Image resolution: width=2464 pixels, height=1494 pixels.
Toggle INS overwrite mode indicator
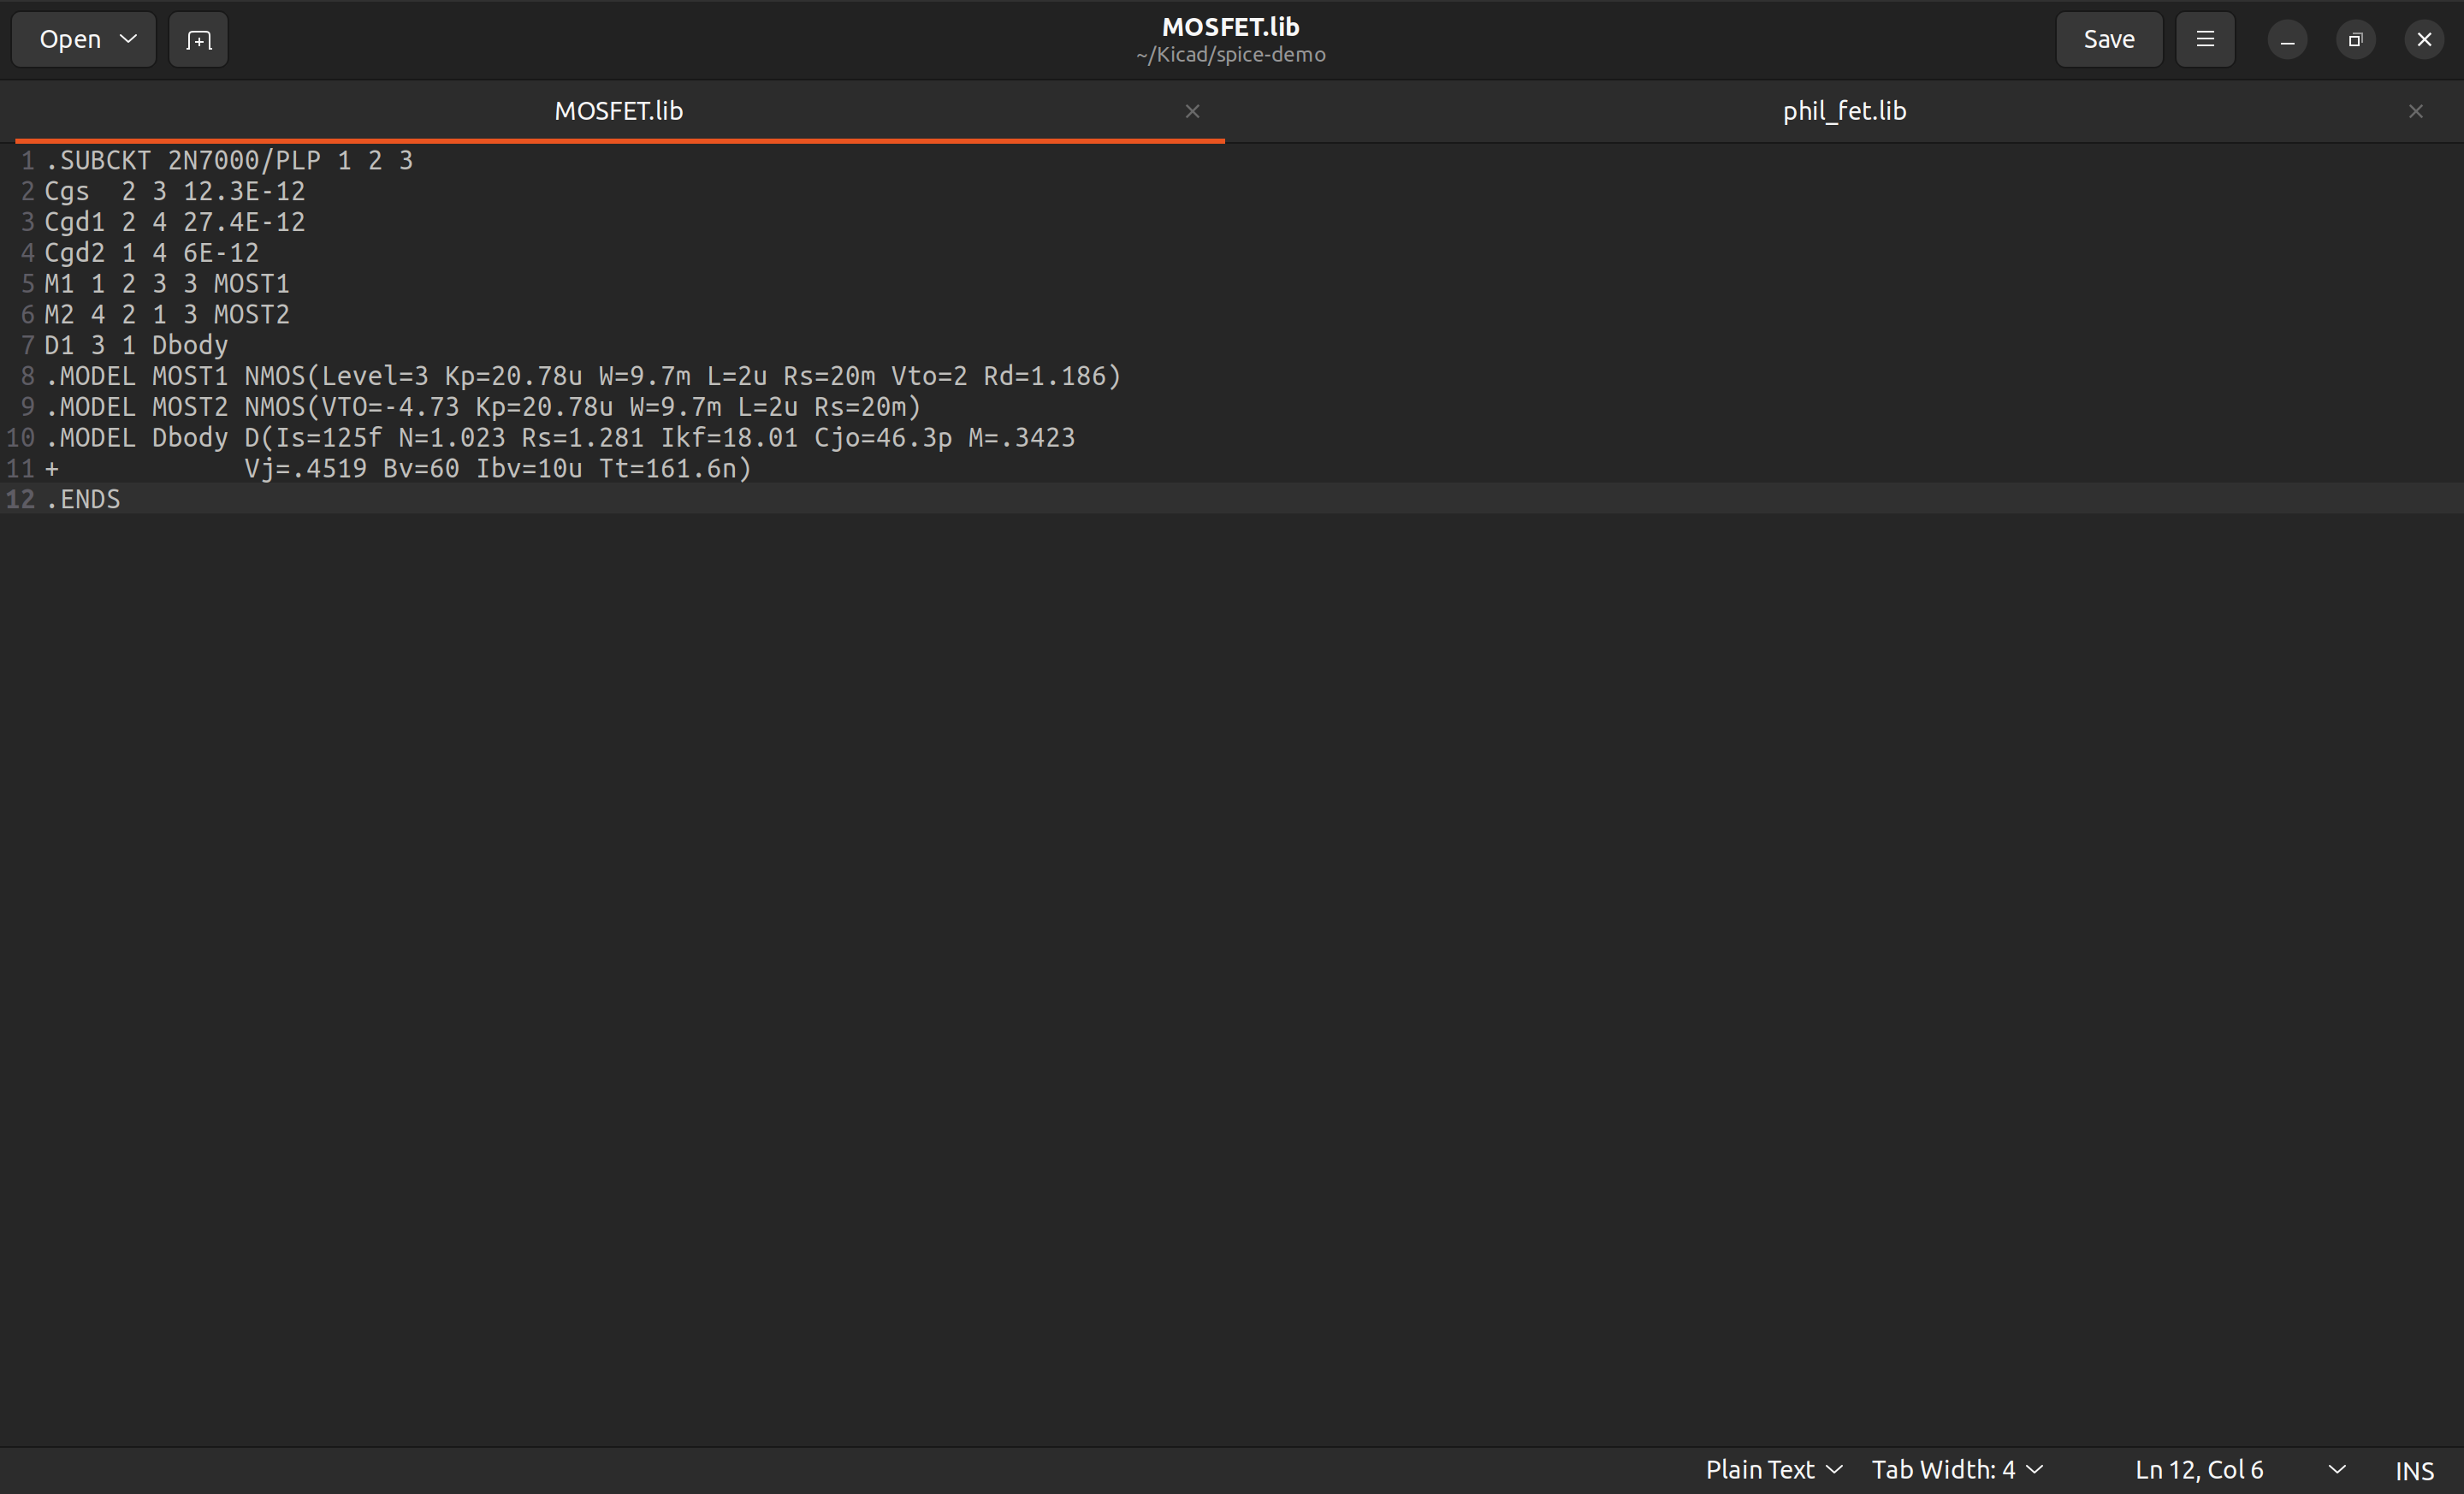coord(2414,1470)
